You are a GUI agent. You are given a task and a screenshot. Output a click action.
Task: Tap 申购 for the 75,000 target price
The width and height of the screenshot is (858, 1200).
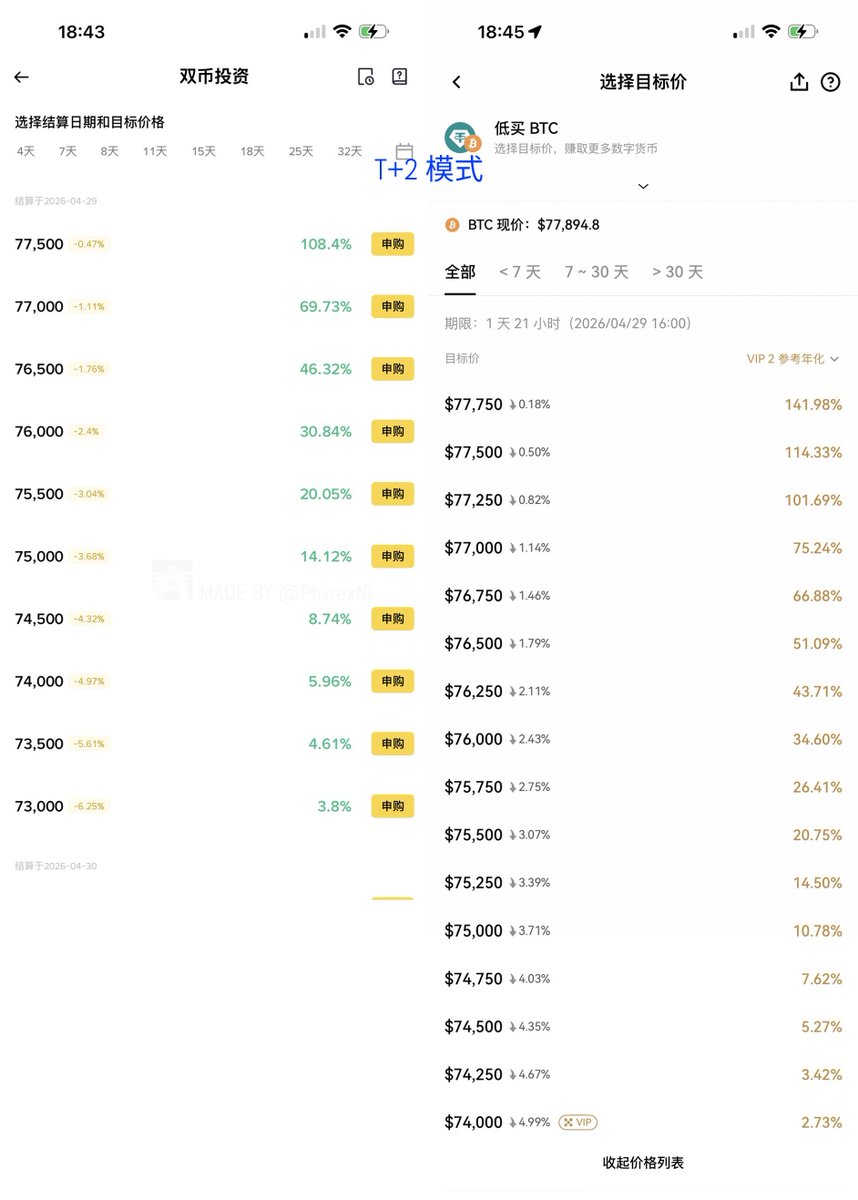pos(392,556)
